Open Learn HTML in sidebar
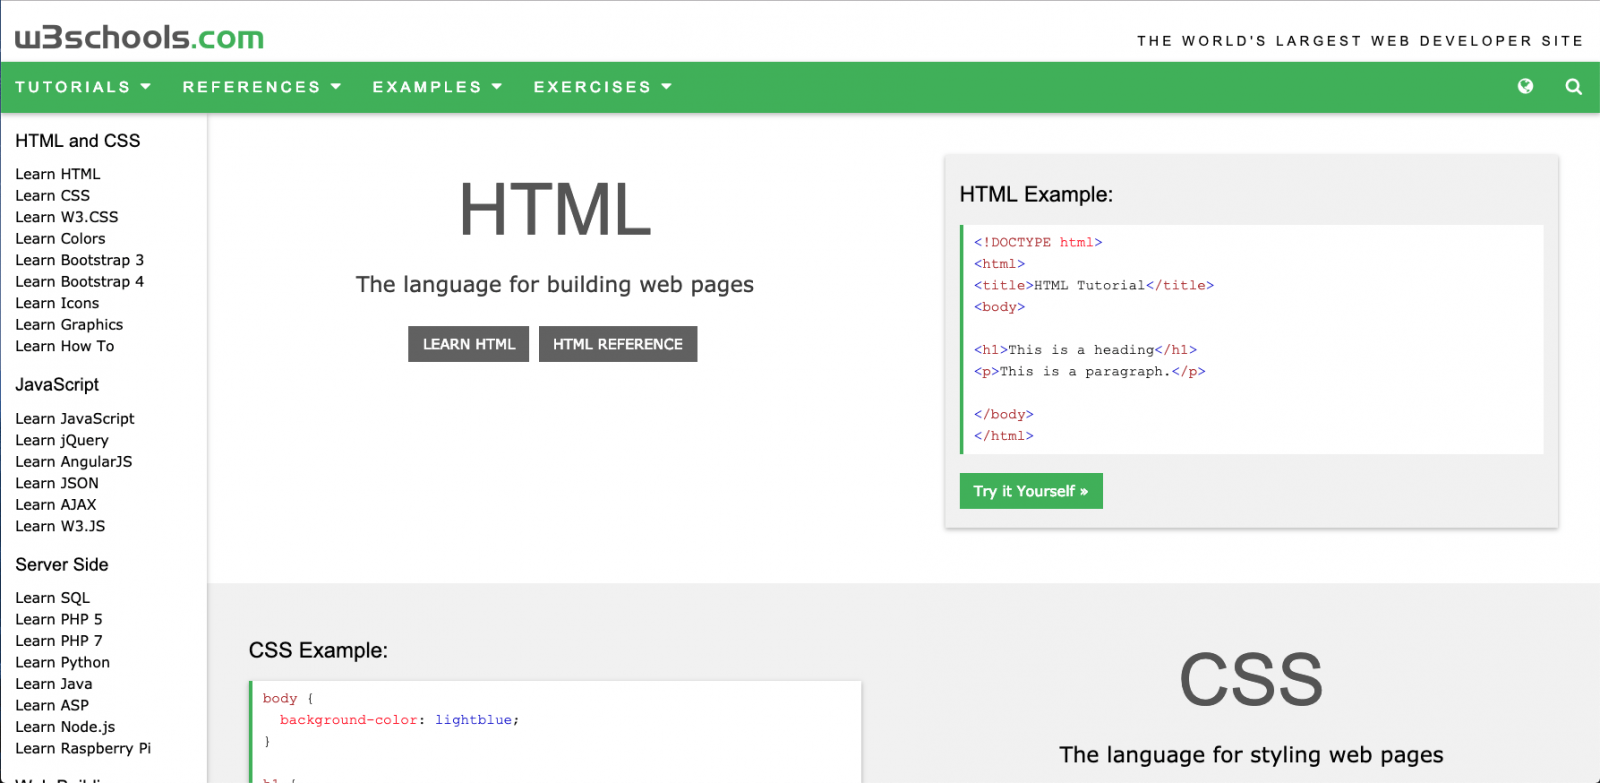This screenshot has width=1600, height=783. [x=58, y=174]
